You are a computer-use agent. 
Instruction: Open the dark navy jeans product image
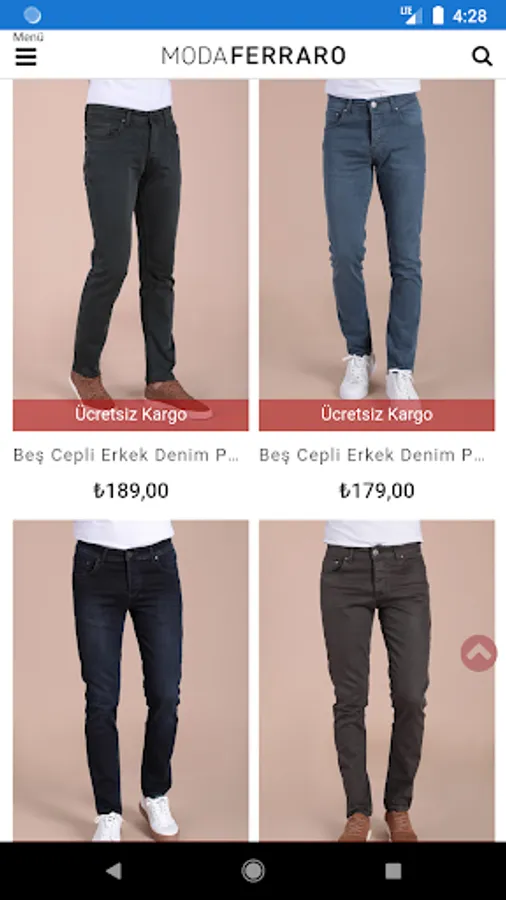click(x=131, y=681)
